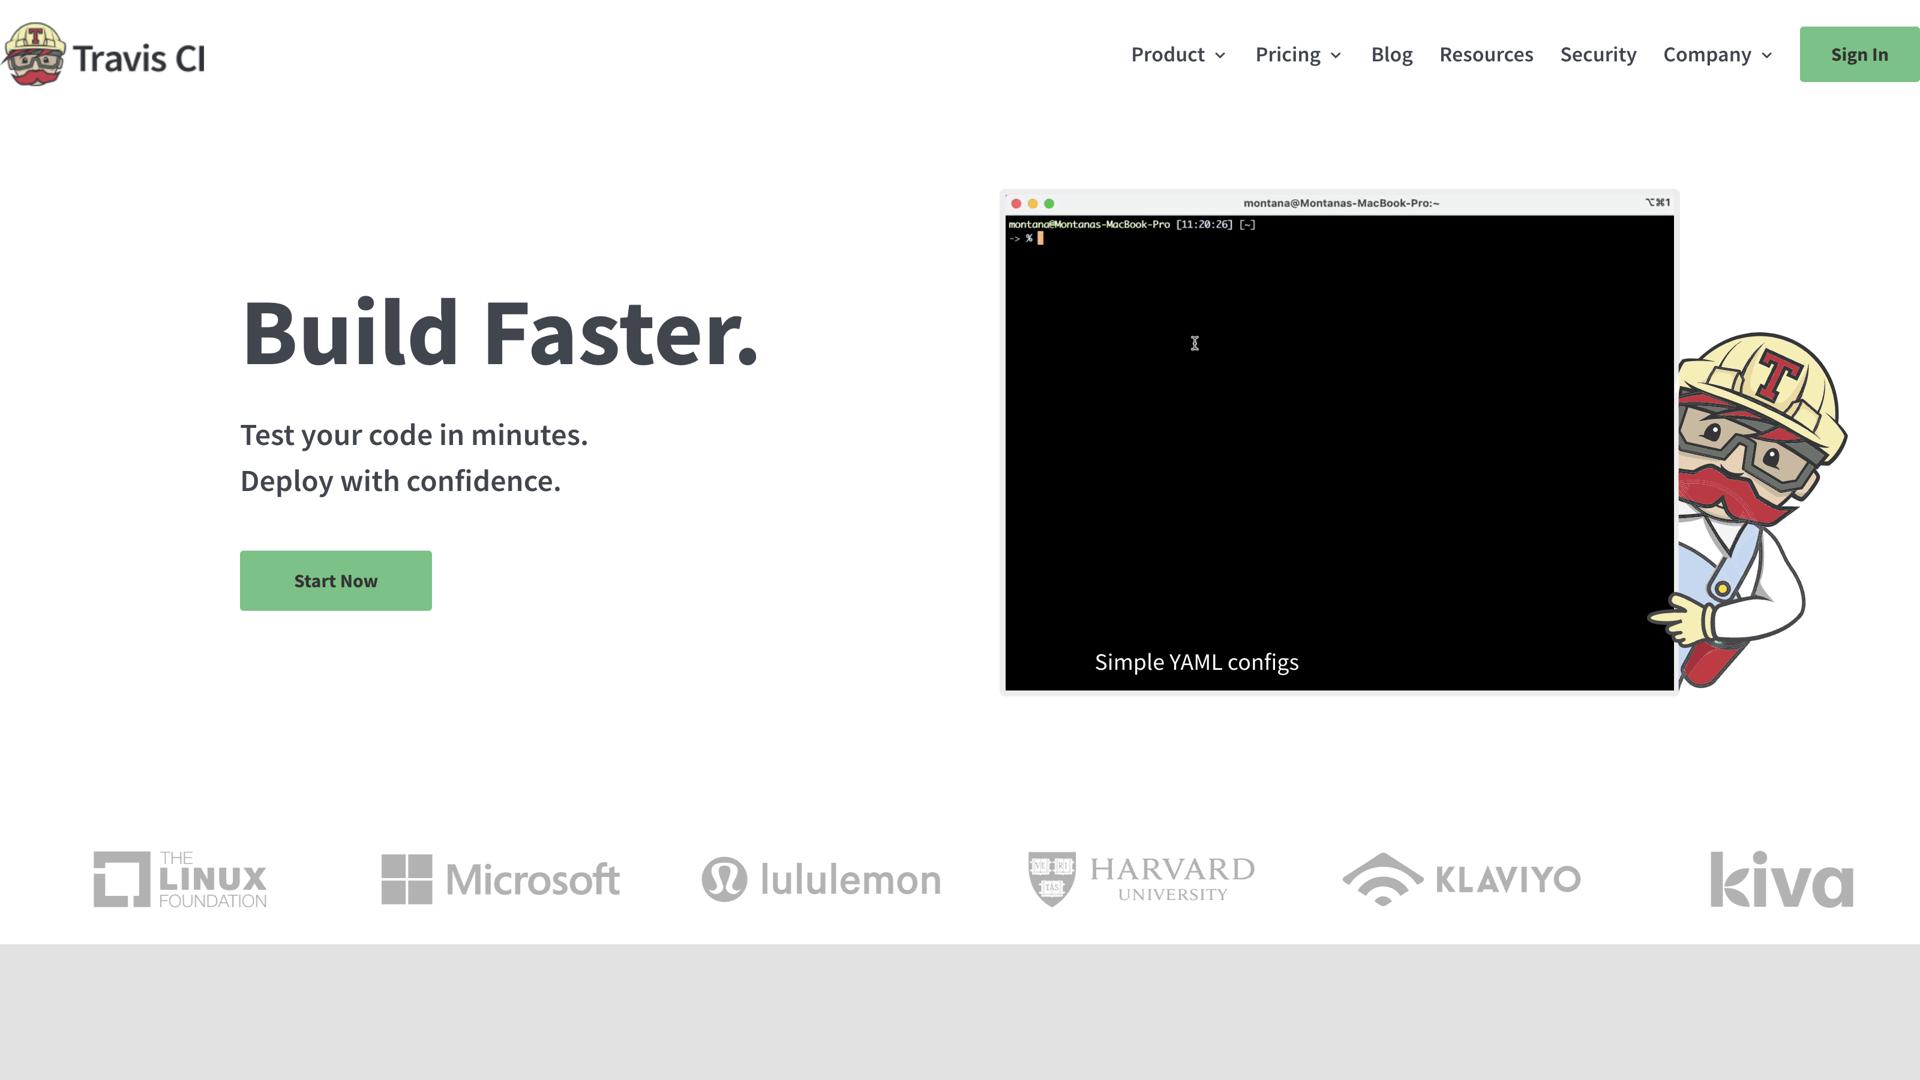
Task: Click the lululemon logo
Action: (821, 879)
